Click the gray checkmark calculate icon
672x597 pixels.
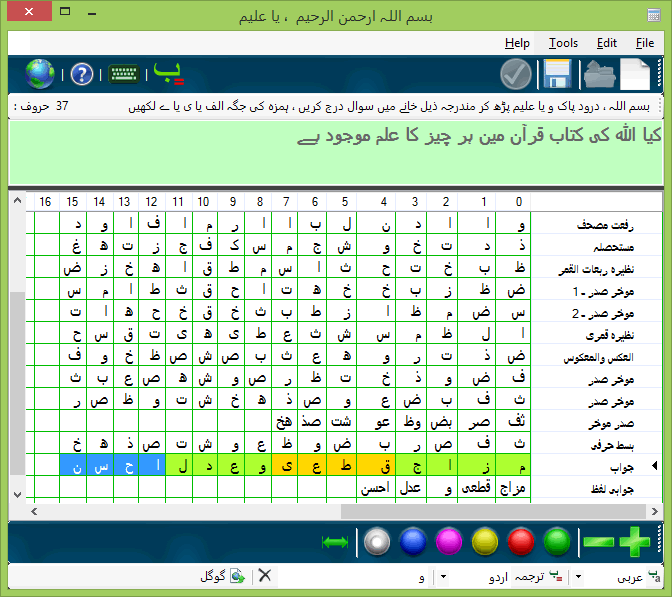[x=516, y=74]
